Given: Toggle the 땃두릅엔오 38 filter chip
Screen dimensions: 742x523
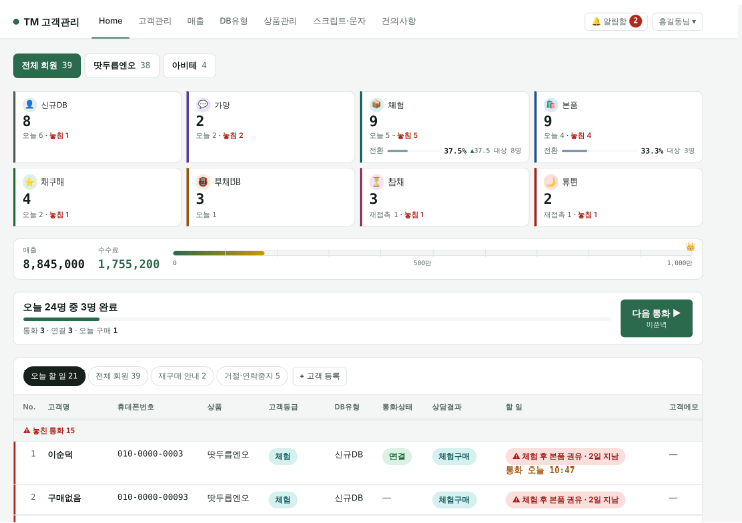Looking at the screenshot, I should pyautogui.click(x=122, y=65).
